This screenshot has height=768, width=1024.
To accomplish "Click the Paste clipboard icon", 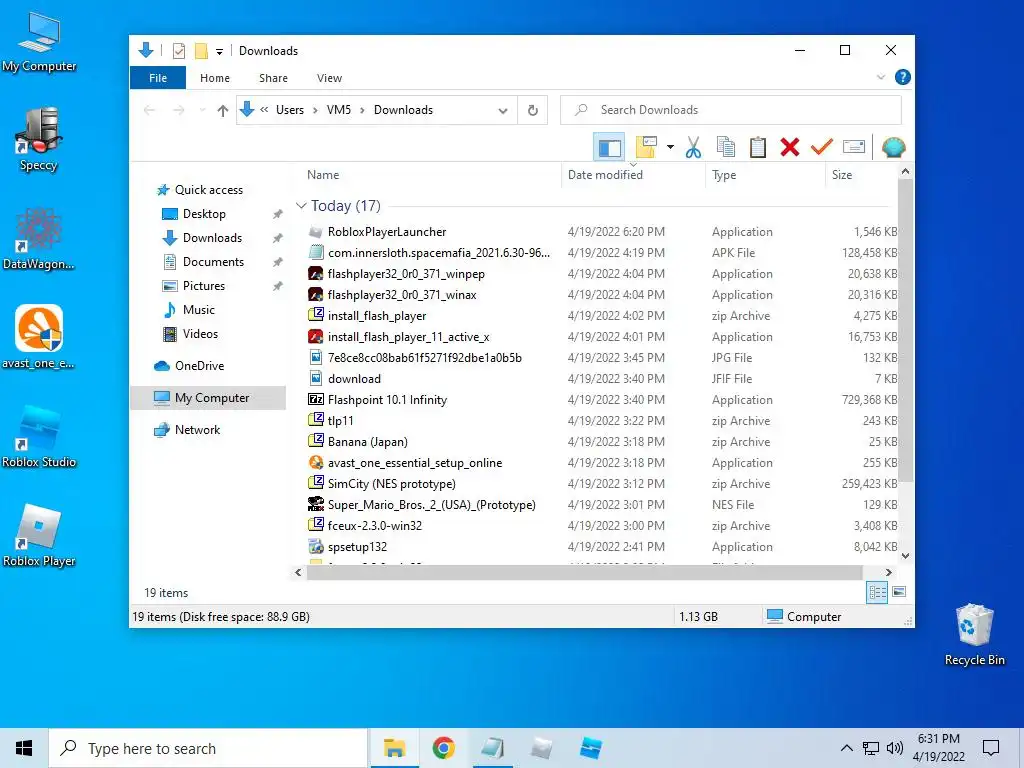I will [x=758, y=148].
